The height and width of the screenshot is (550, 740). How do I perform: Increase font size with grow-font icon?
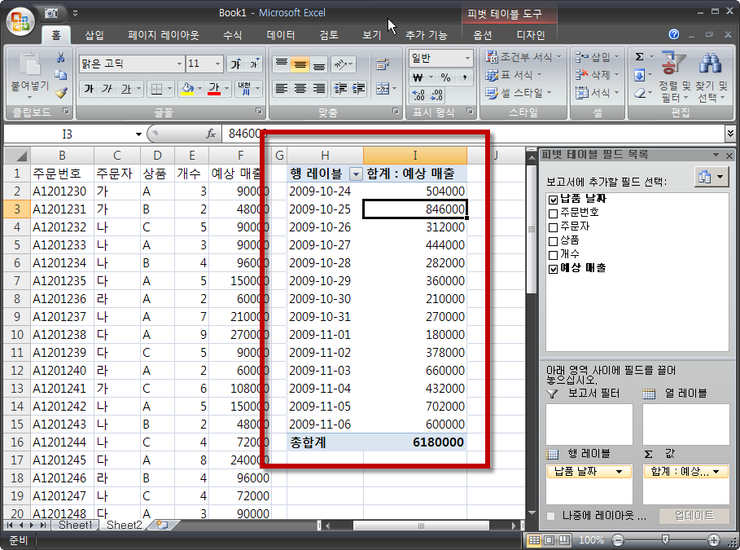[235, 64]
